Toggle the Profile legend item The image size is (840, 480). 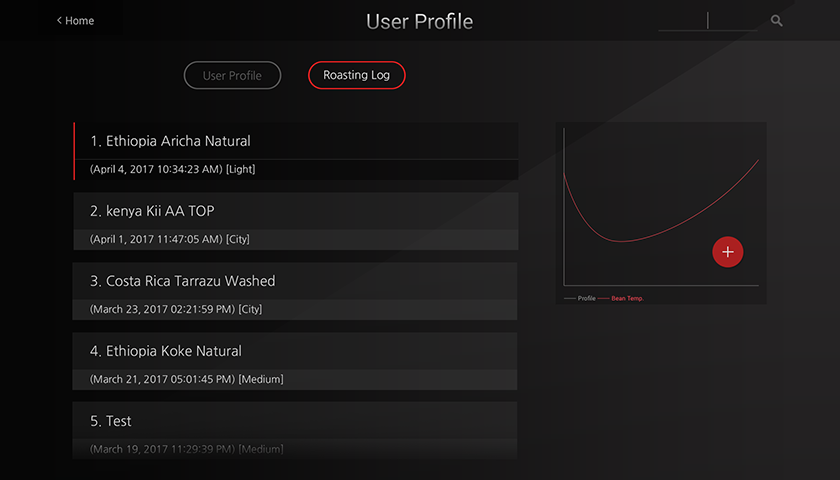581,298
